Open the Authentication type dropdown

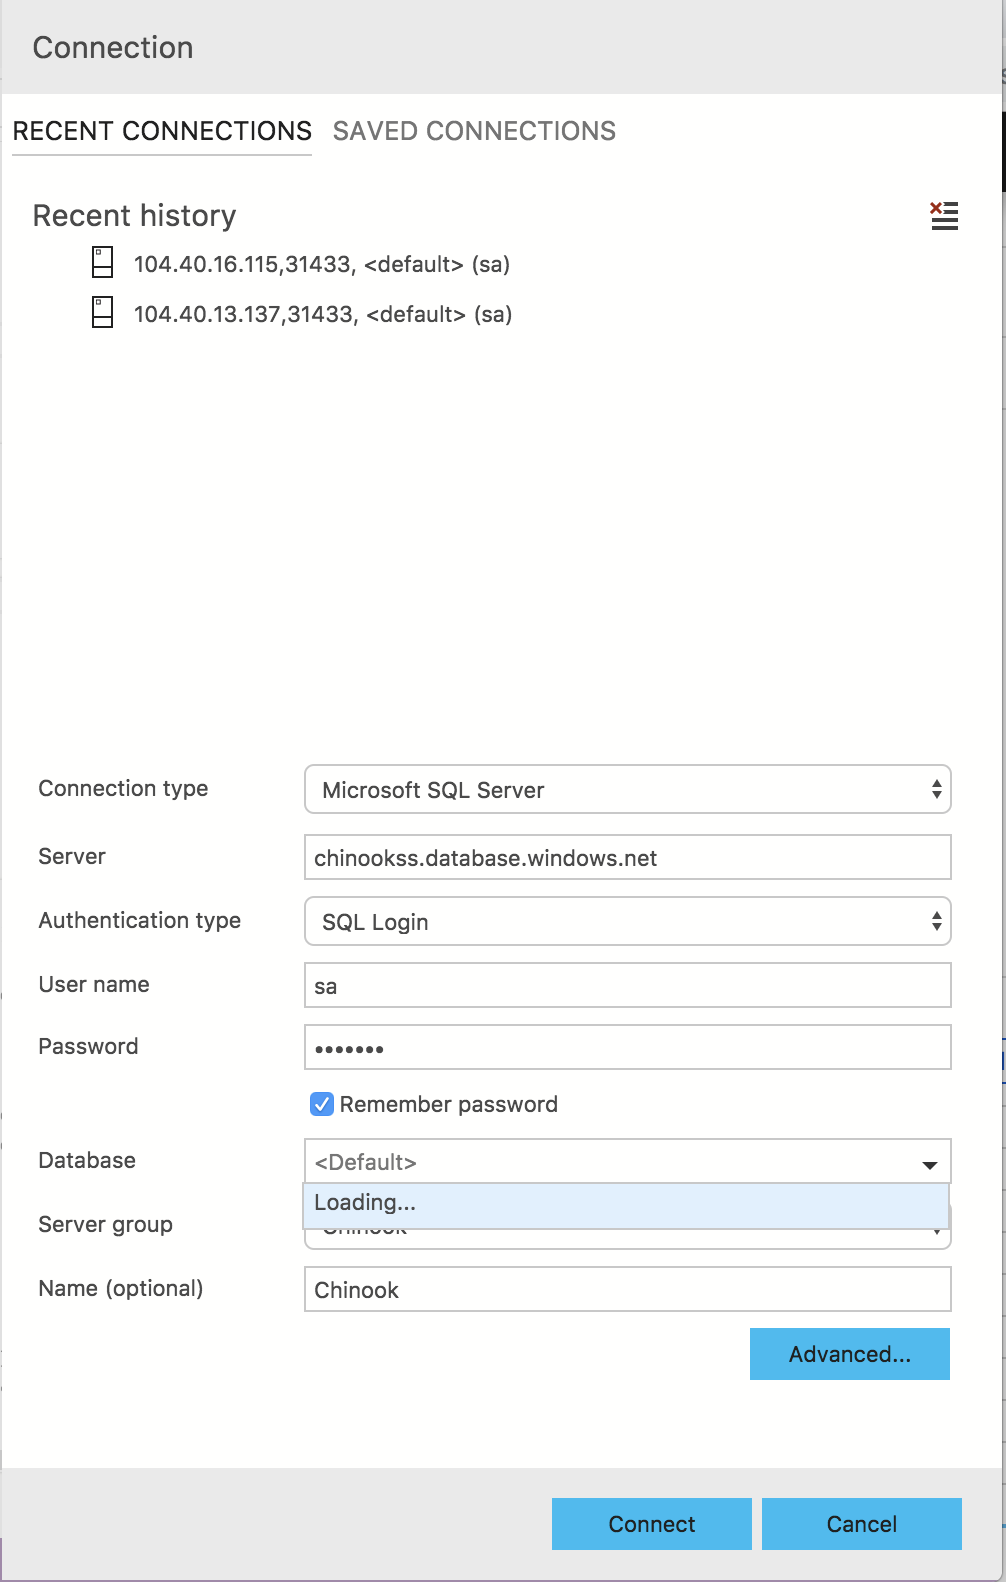point(628,922)
